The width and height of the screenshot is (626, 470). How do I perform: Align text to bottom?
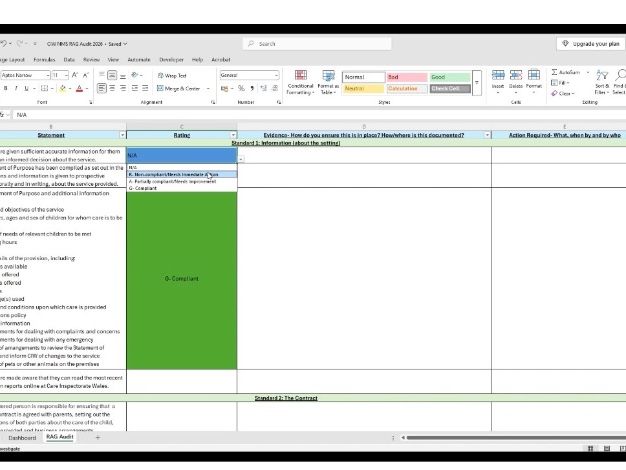(123, 75)
